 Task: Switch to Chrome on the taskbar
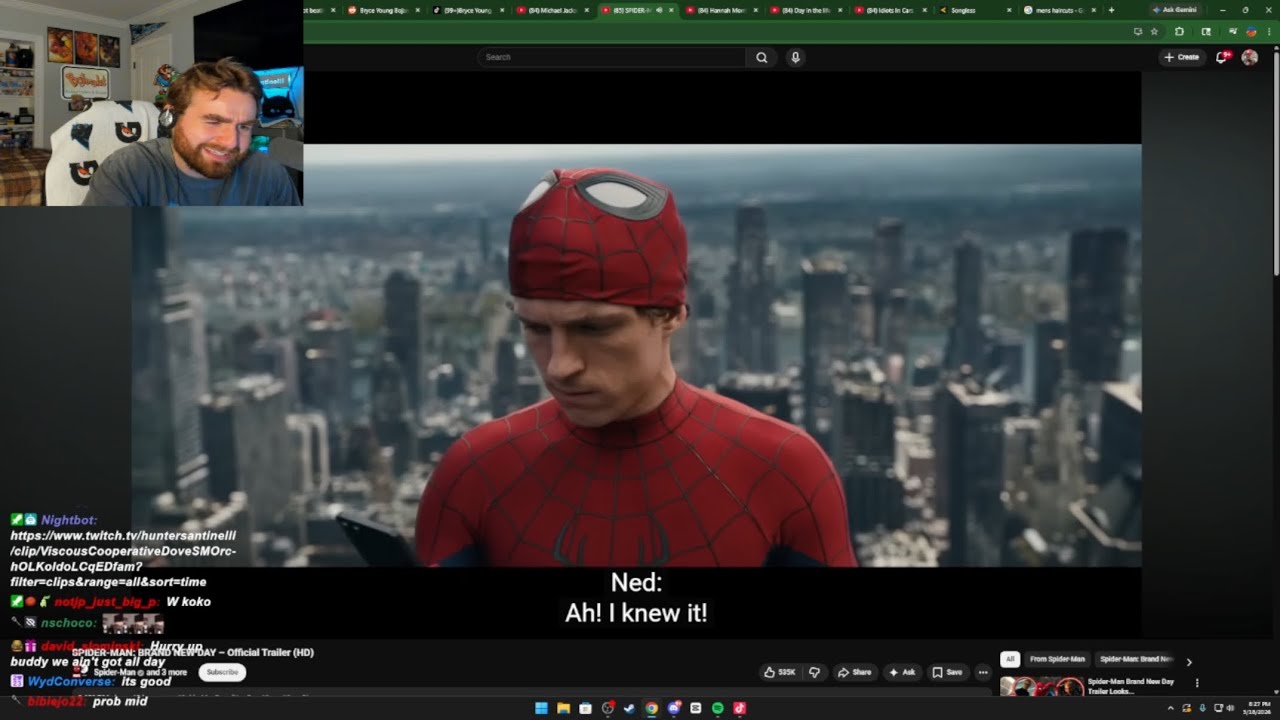point(651,708)
